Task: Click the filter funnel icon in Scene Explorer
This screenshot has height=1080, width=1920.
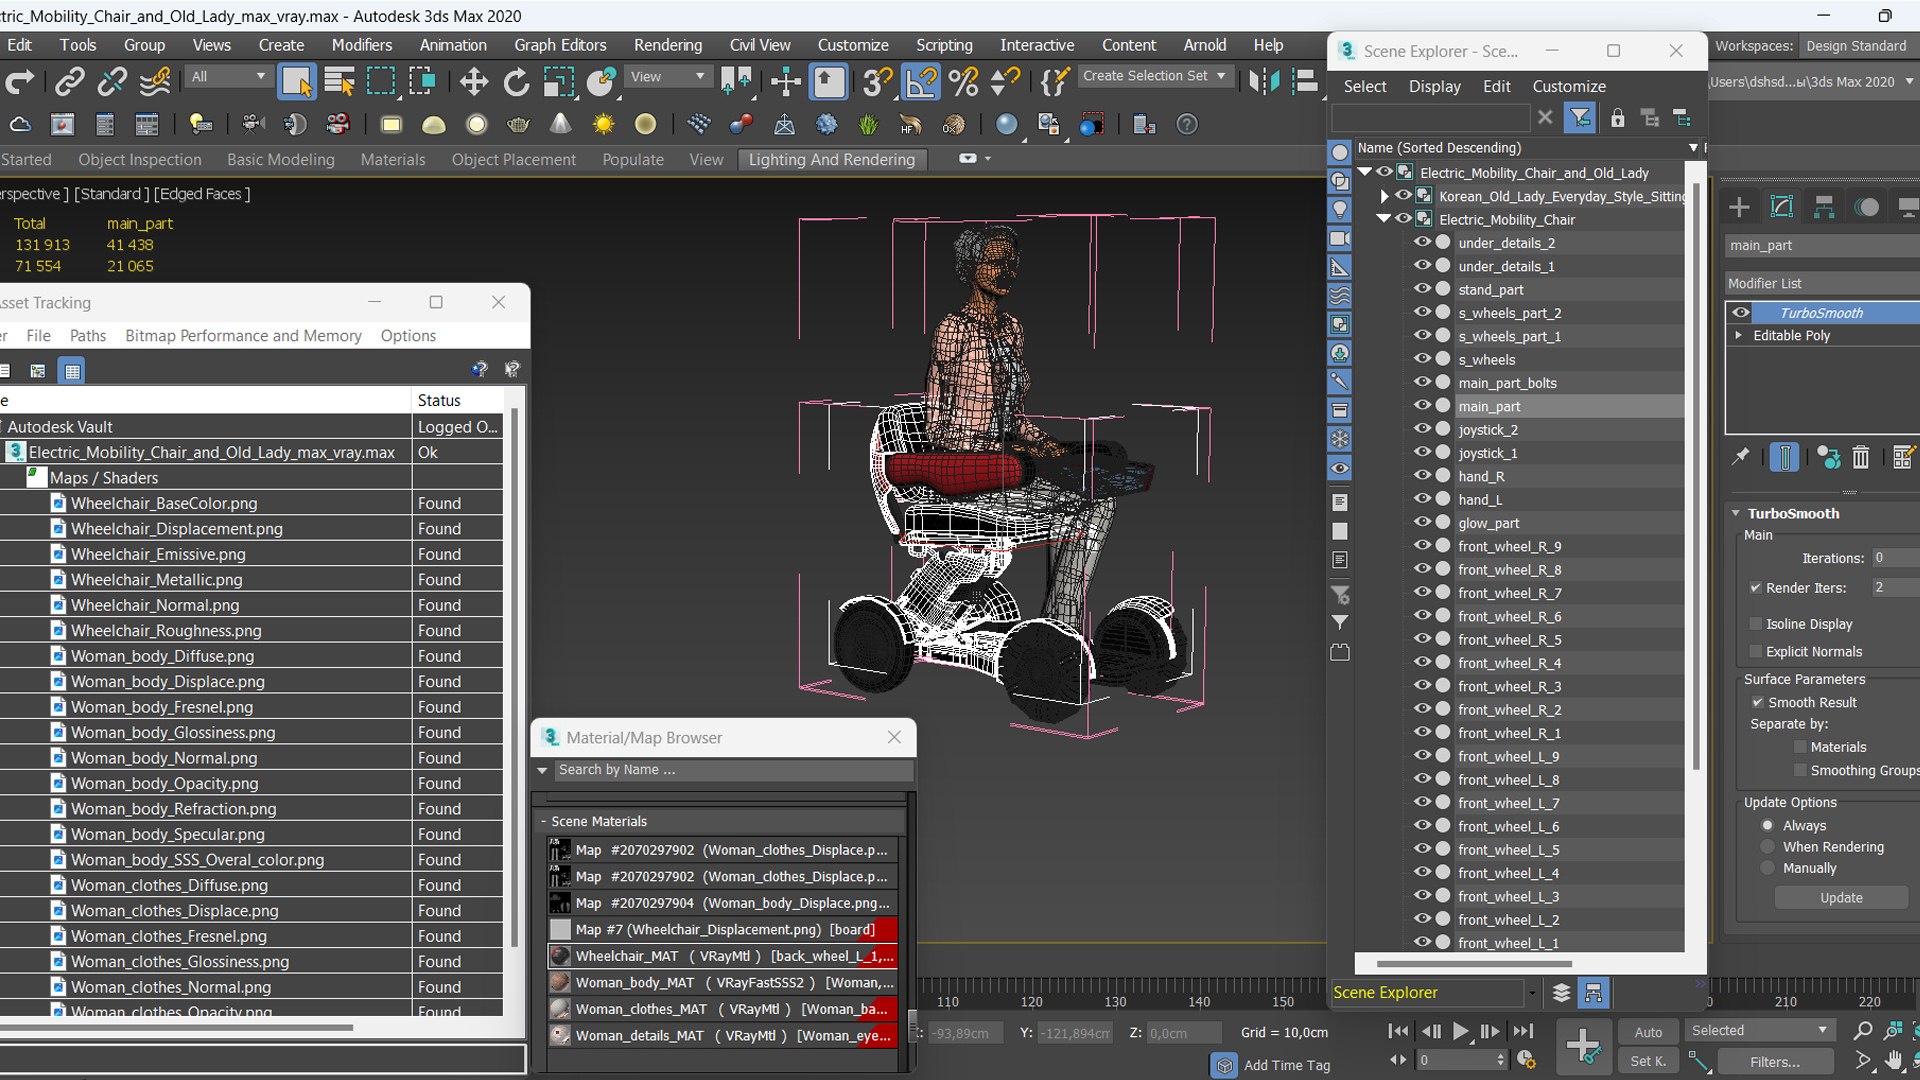Action: pyautogui.click(x=1580, y=118)
